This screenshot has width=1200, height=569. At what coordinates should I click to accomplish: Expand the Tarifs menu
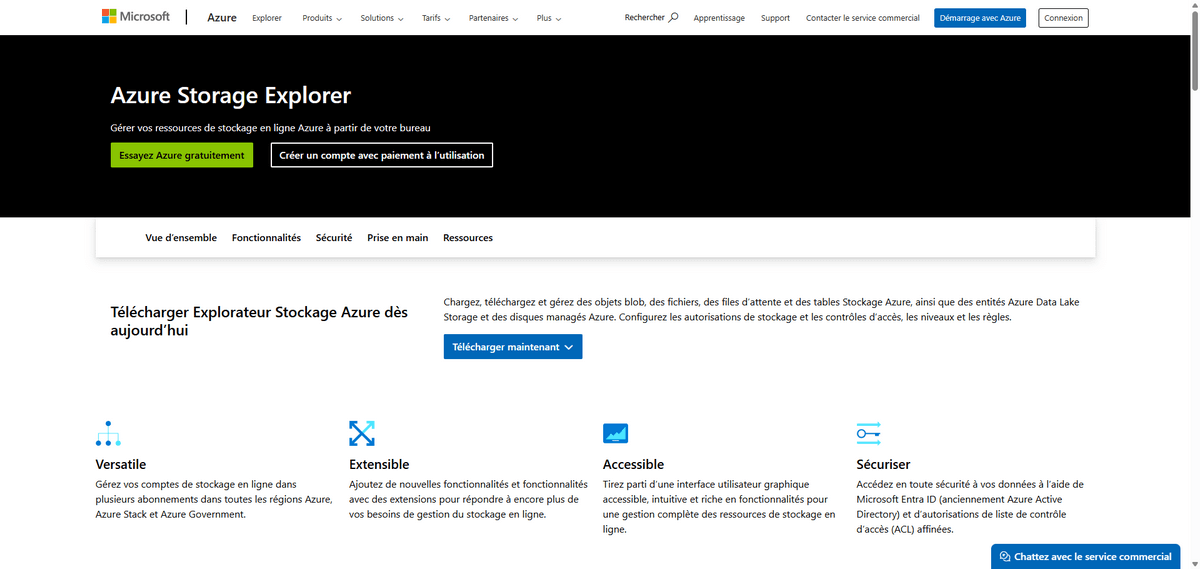pyautogui.click(x=436, y=18)
